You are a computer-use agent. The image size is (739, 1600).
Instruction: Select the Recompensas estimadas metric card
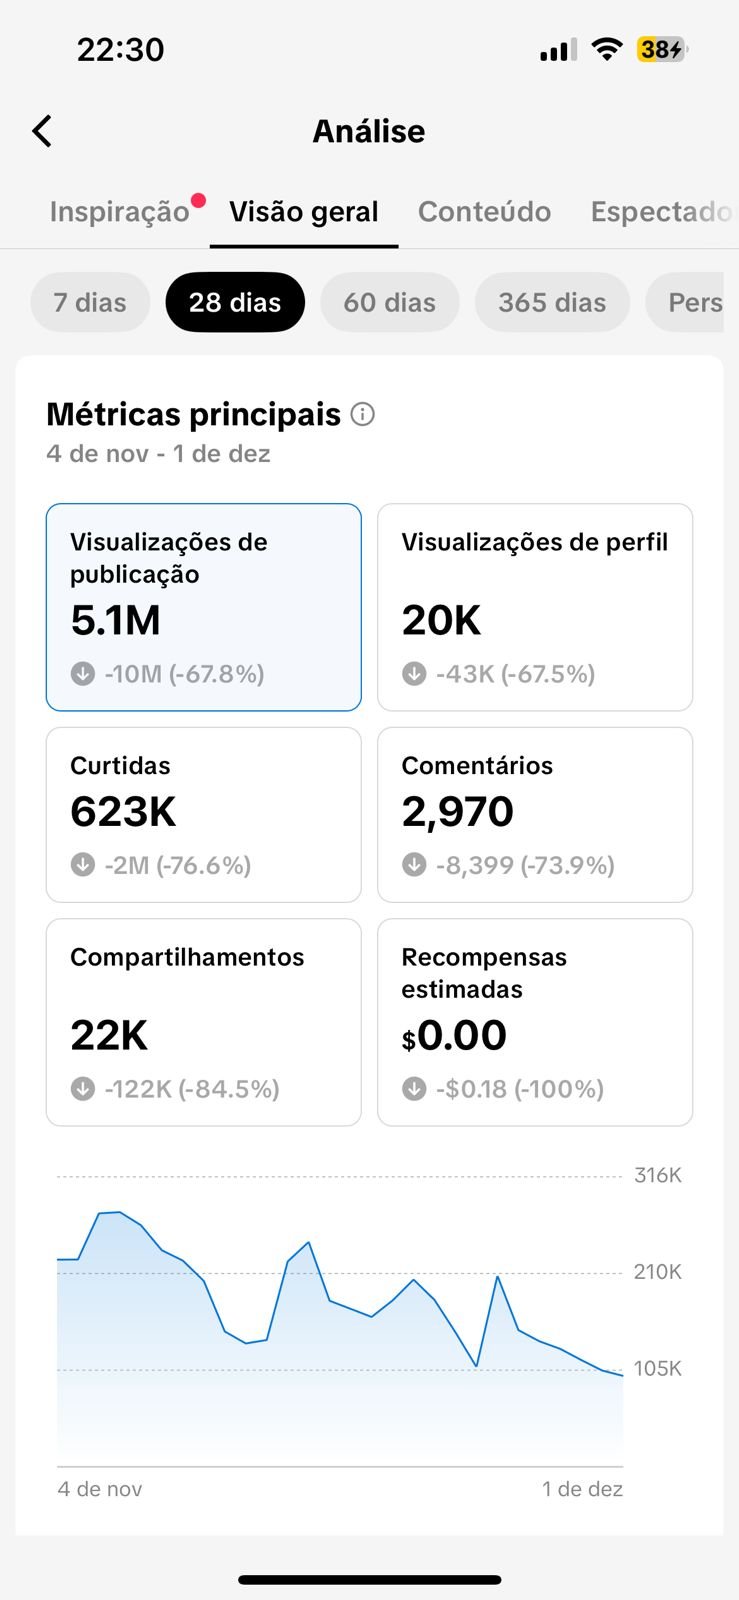(534, 1022)
